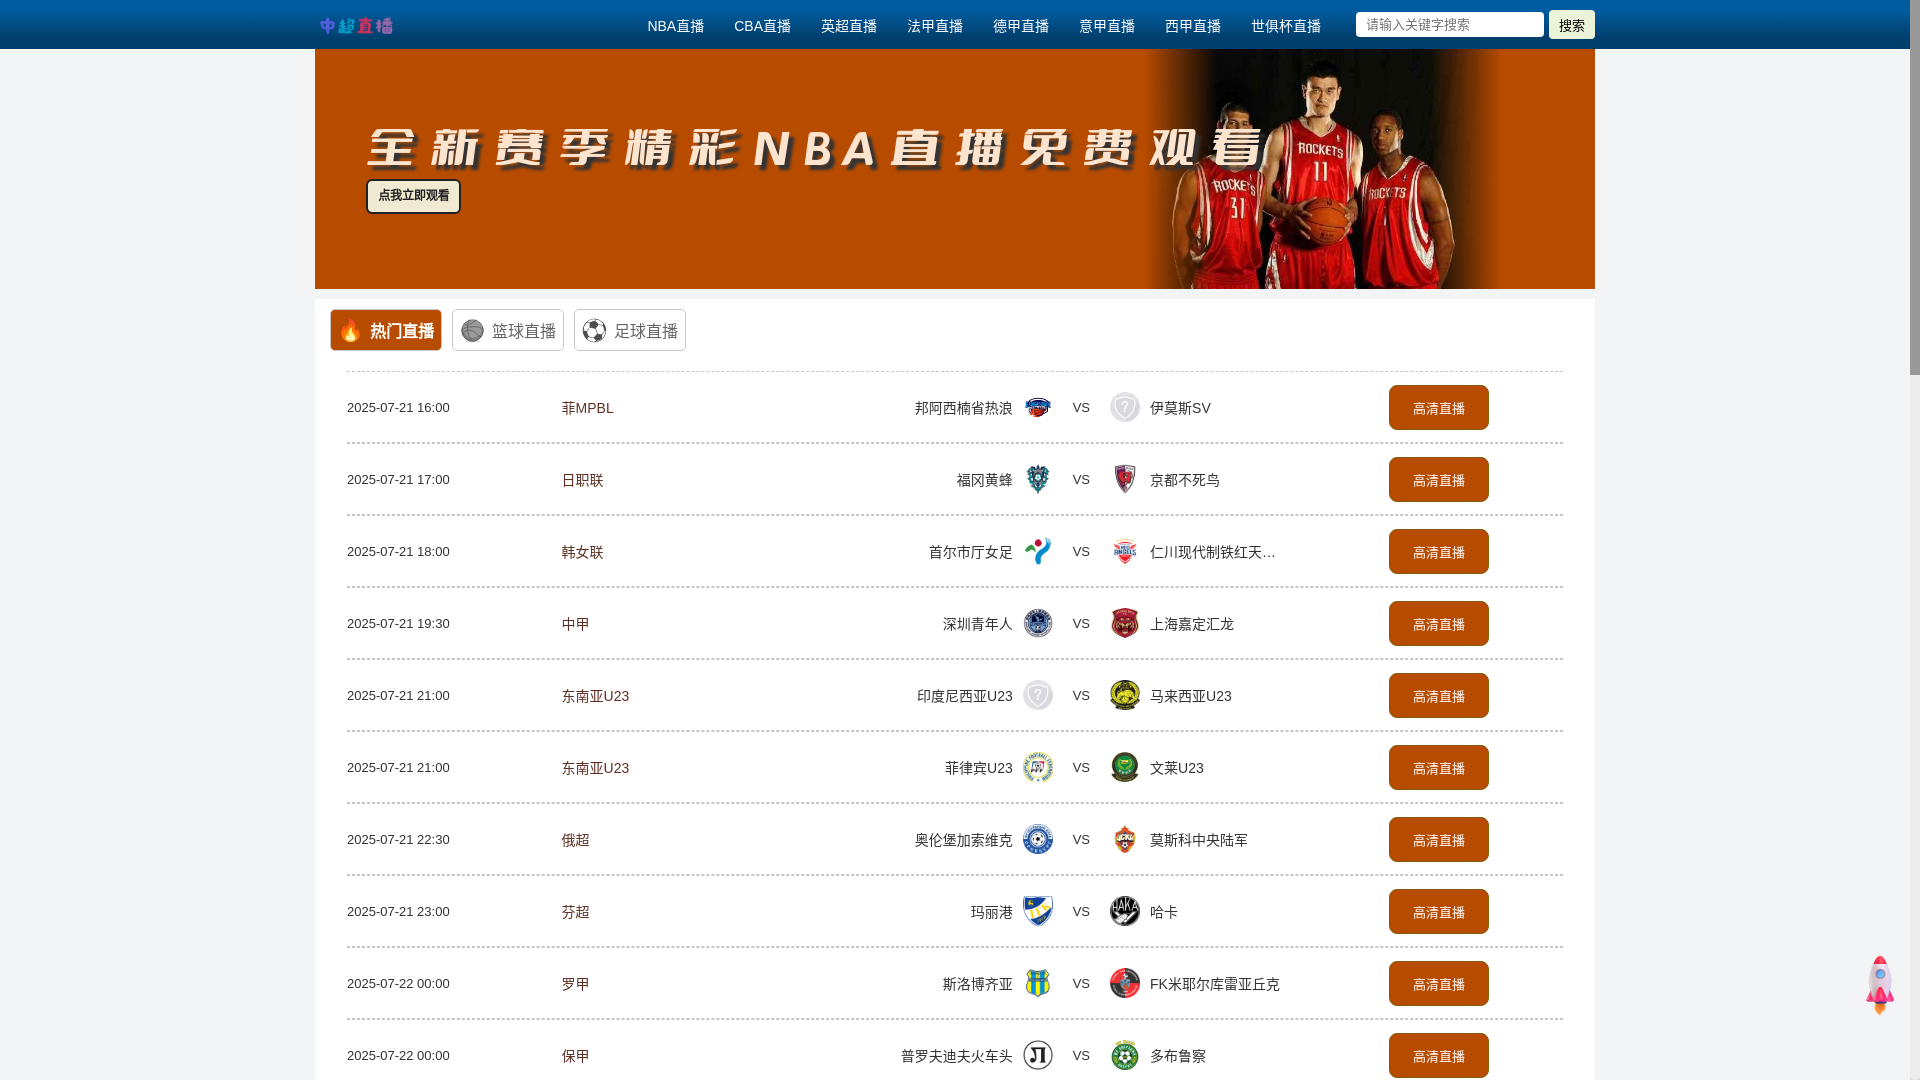Open the 中甲 league link

coord(575,624)
